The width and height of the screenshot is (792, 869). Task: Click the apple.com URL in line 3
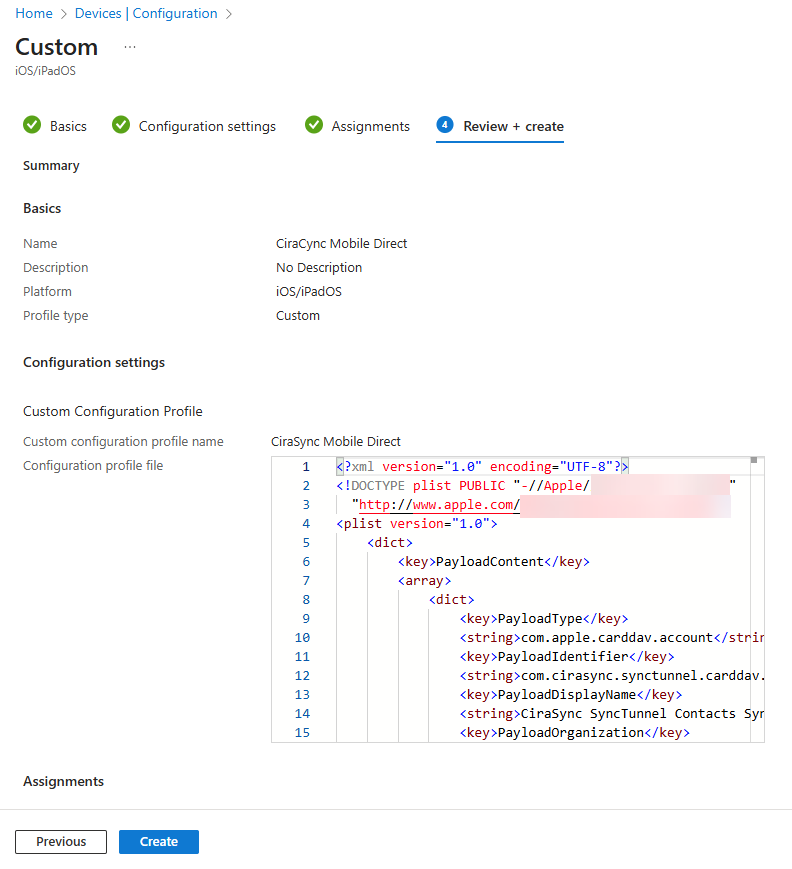point(438,505)
